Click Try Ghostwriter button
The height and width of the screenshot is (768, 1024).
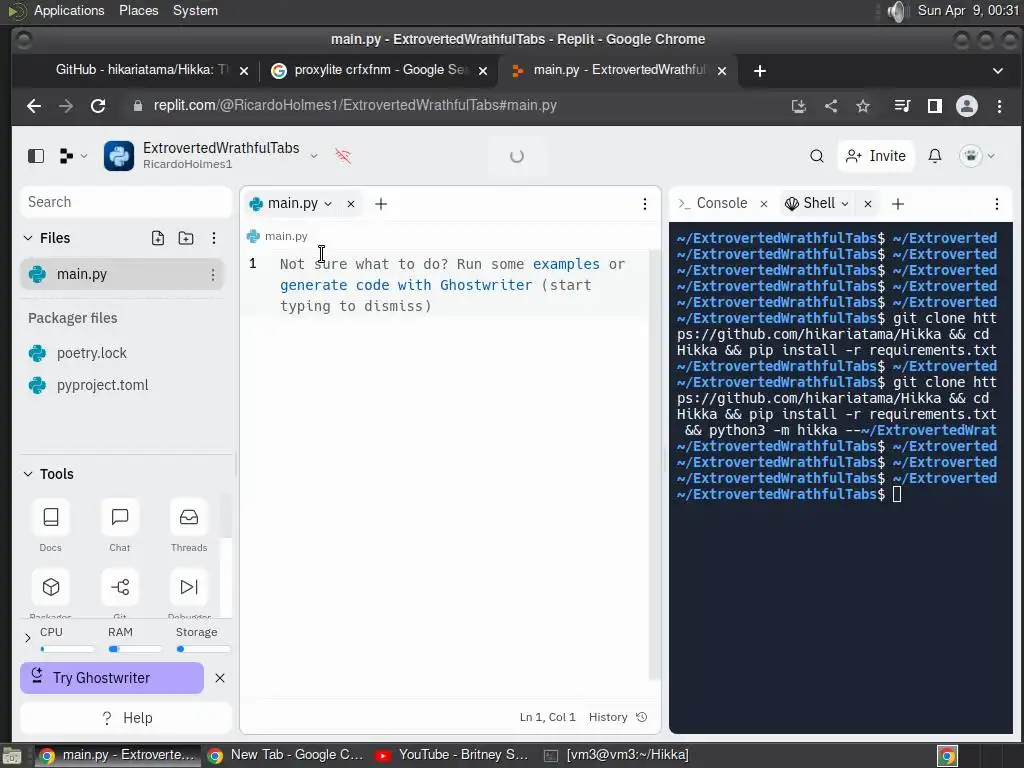coord(112,678)
